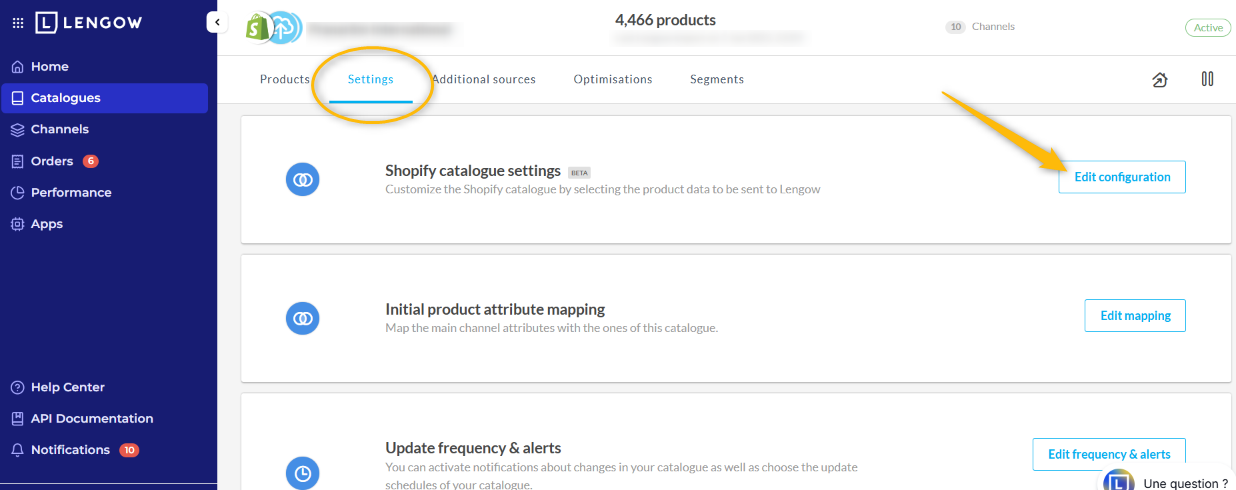The width and height of the screenshot is (1236, 490).
Task: Open the Channels sidebar item
Action: click(x=59, y=129)
